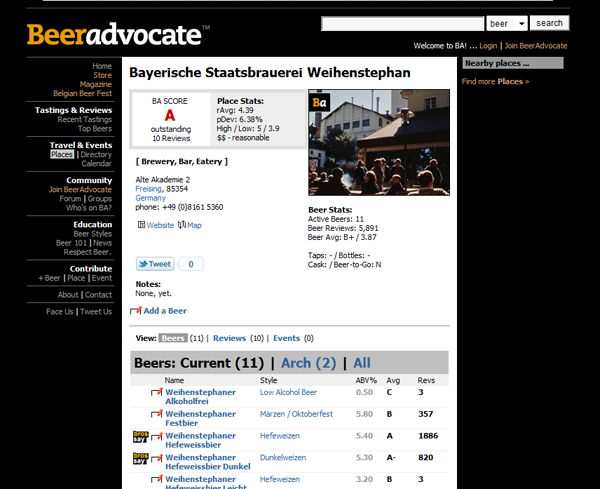Click the search button
The height and width of the screenshot is (489, 600).
(549, 23)
